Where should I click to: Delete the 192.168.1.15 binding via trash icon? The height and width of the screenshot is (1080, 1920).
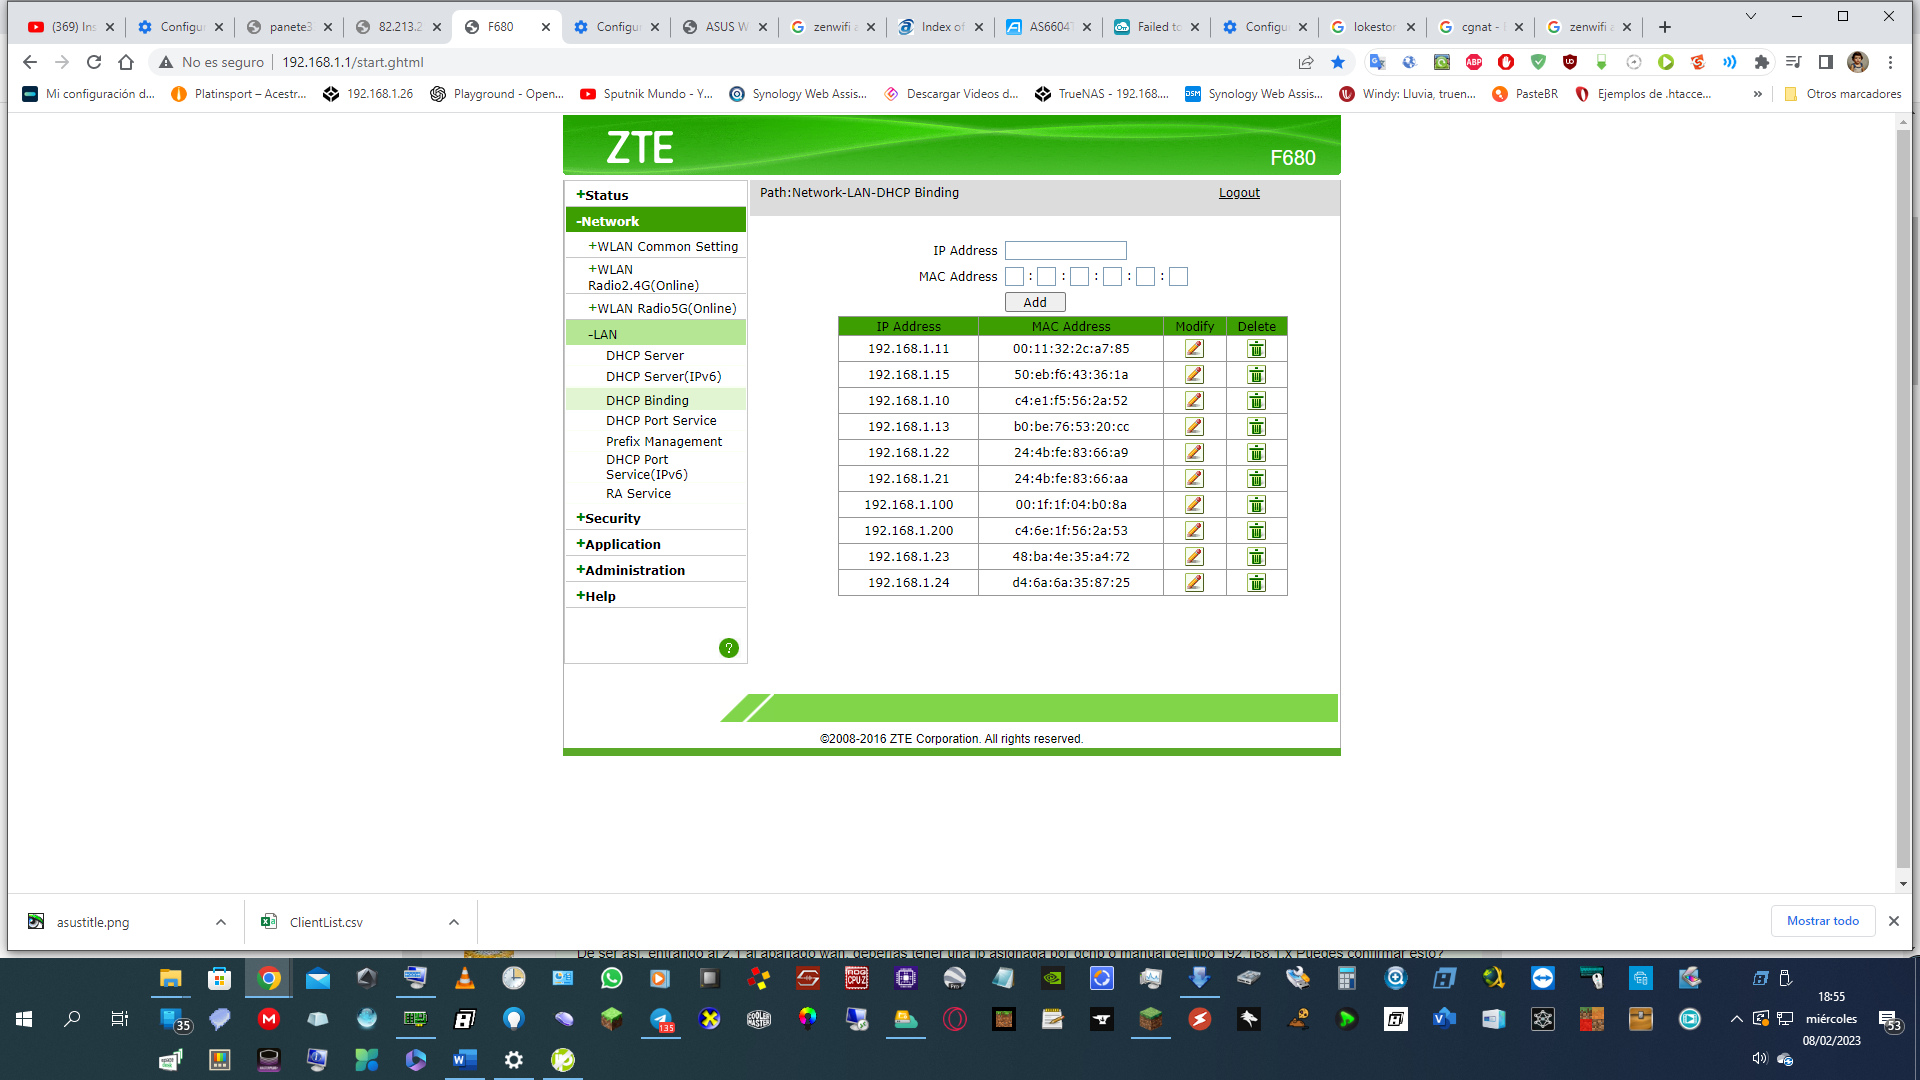[1256, 375]
